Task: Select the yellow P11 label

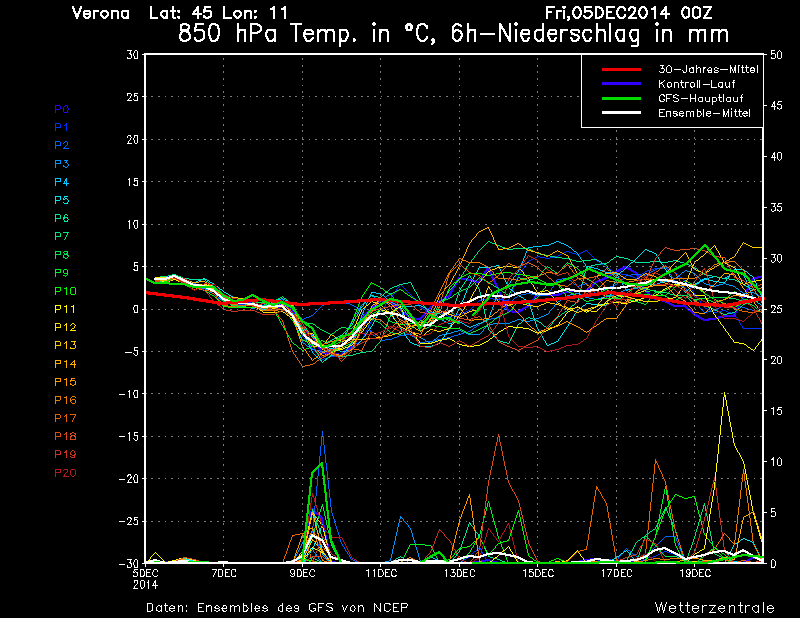Action: tap(65, 309)
